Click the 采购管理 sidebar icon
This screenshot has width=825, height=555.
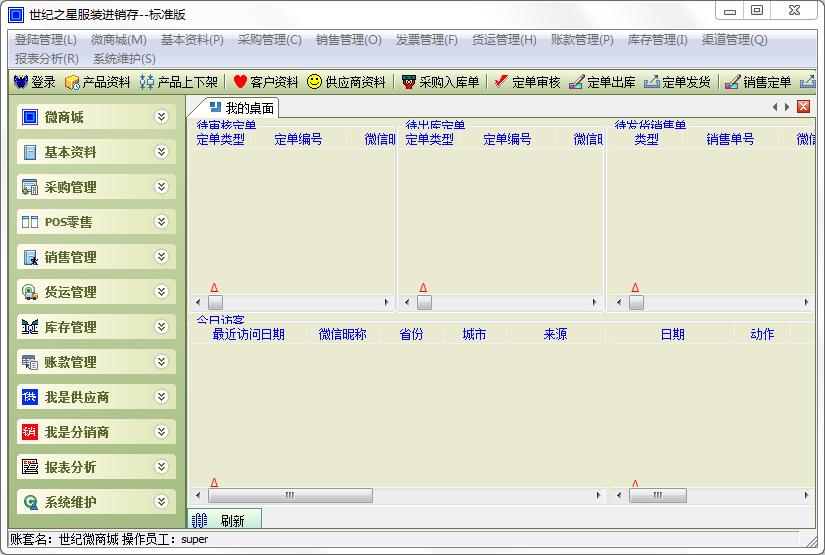point(30,187)
